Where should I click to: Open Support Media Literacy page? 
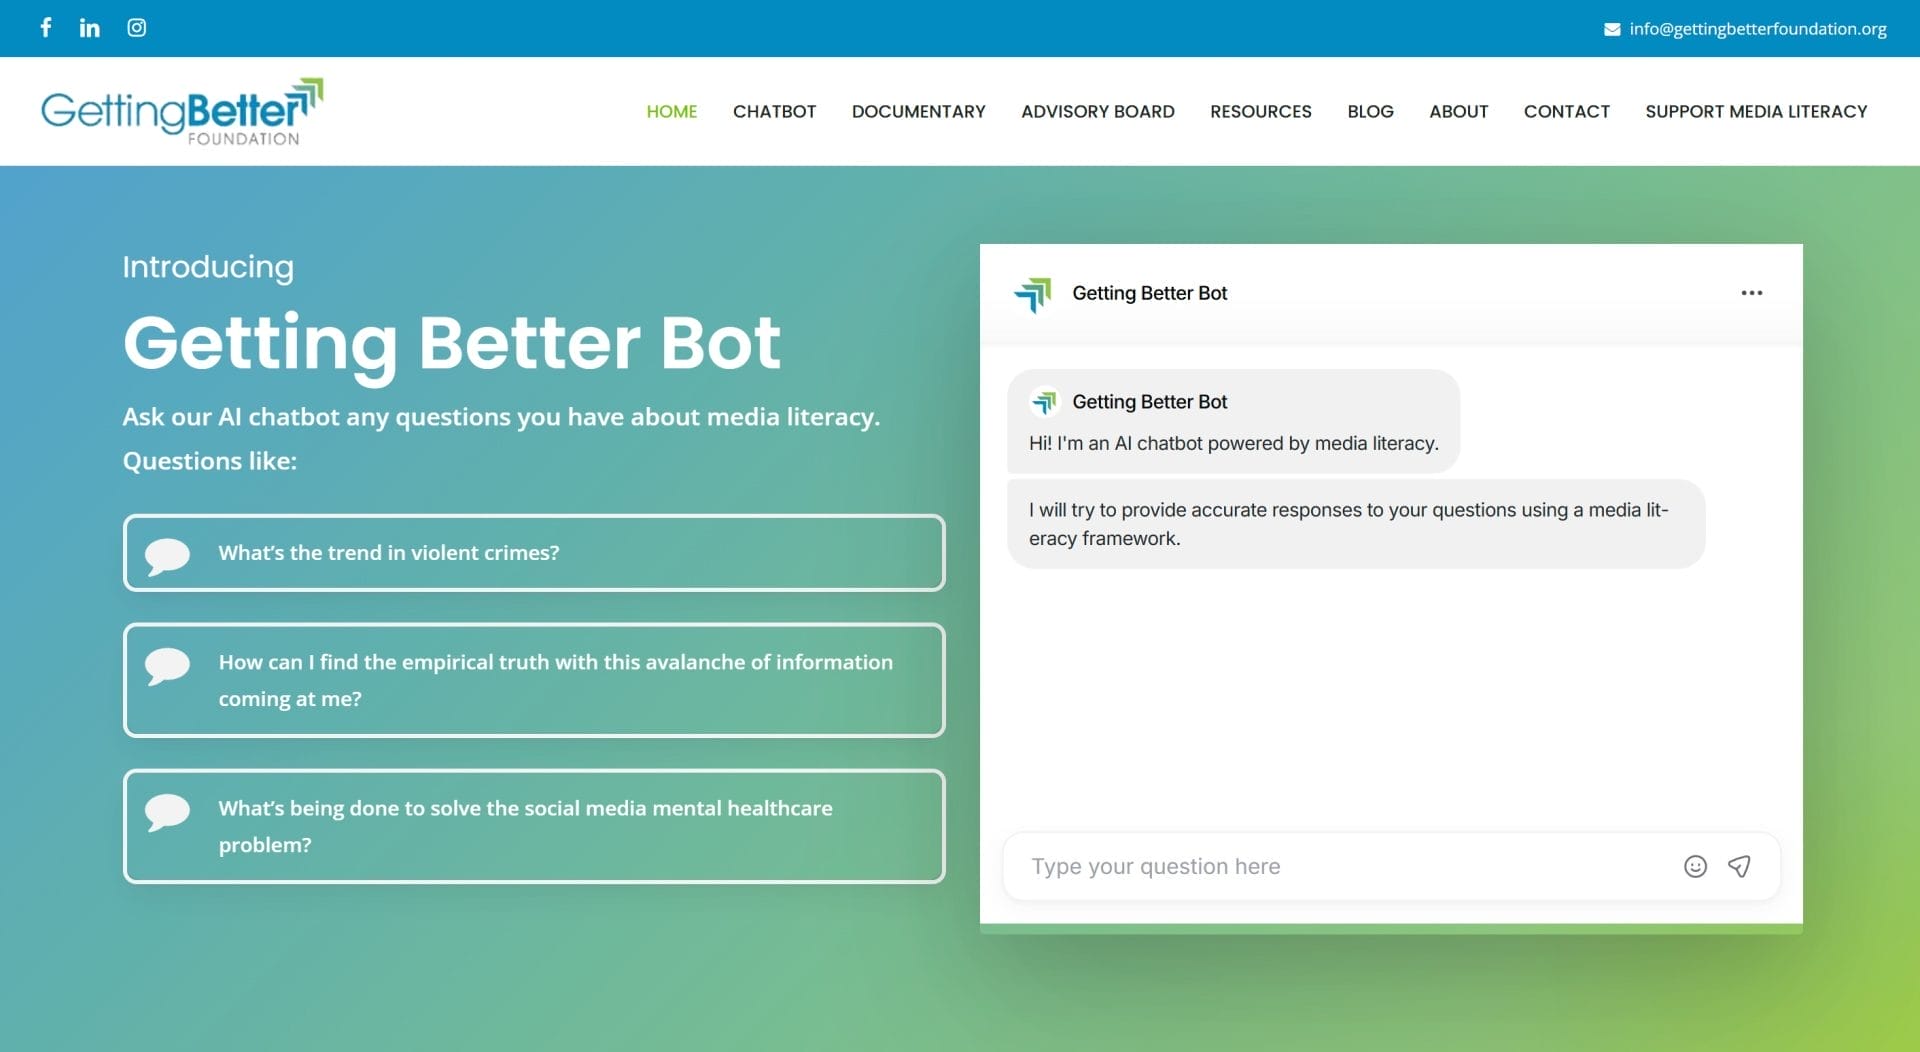pyautogui.click(x=1757, y=111)
